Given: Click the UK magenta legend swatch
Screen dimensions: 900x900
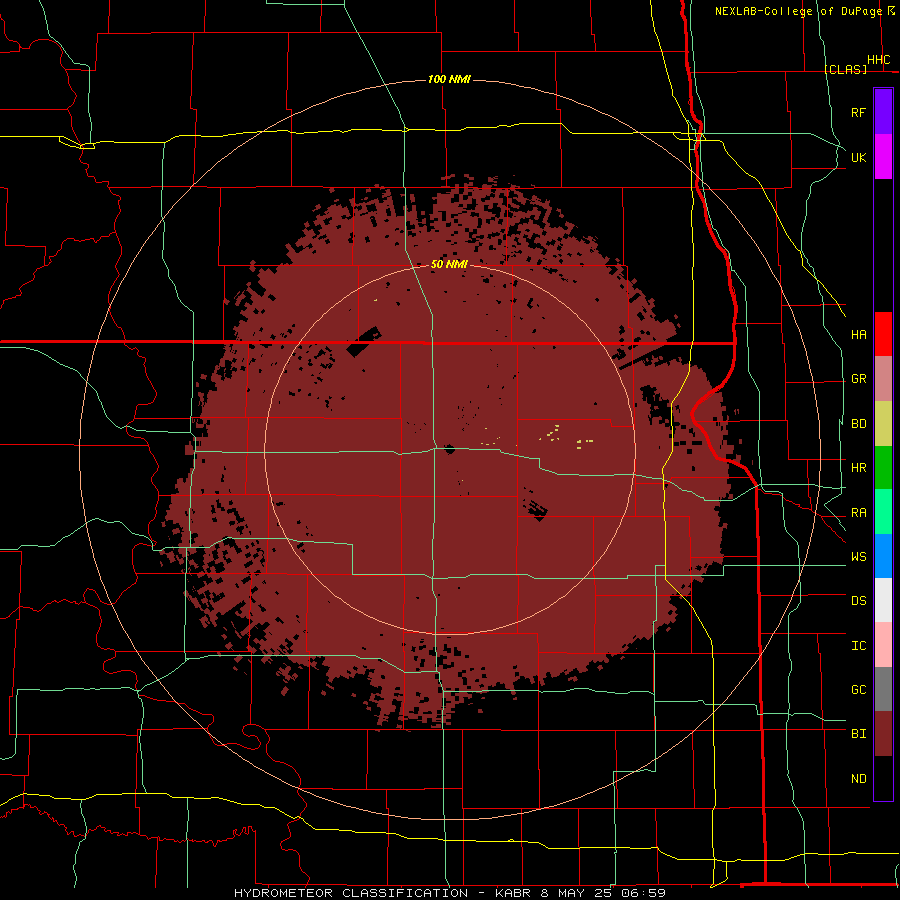Looking at the screenshot, I should [x=883, y=157].
